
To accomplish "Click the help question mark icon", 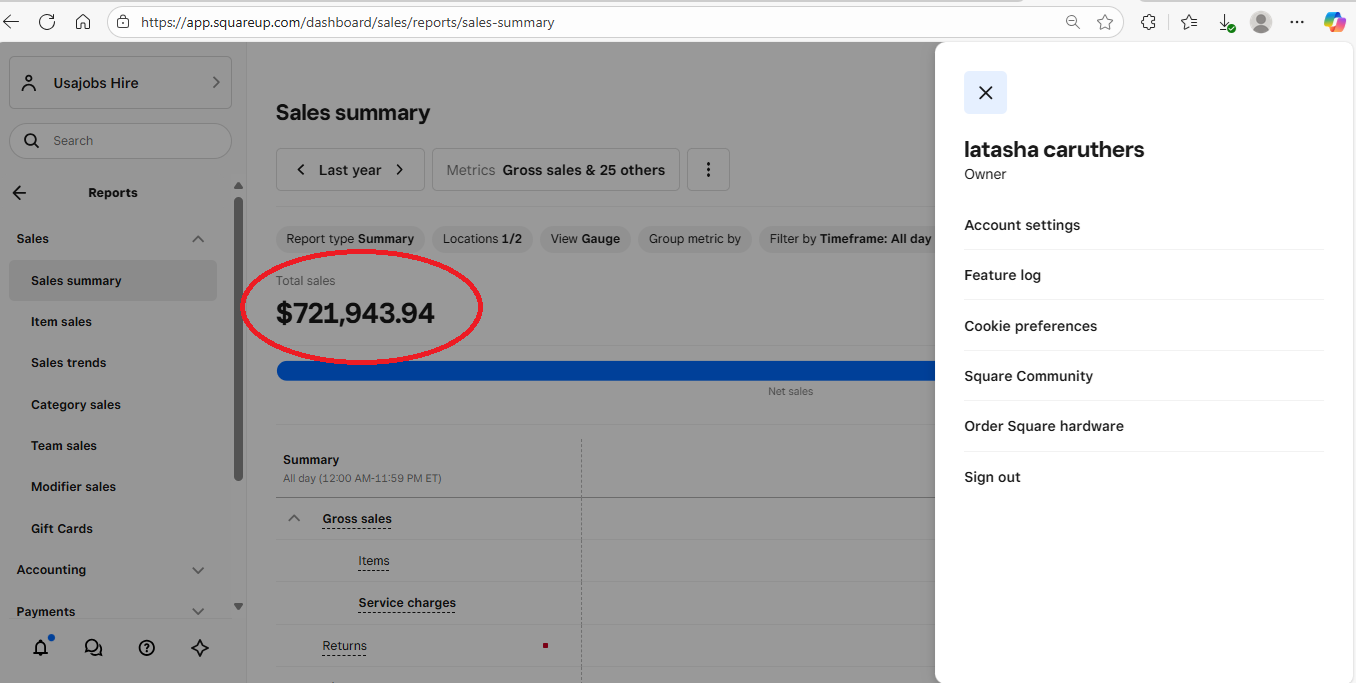I will (147, 648).
